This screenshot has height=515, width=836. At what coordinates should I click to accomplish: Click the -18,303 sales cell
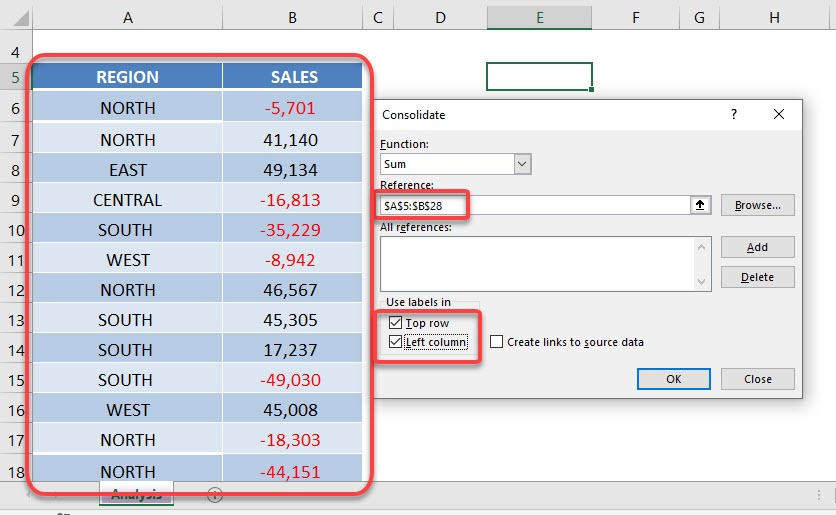click(x=293, y=440)
